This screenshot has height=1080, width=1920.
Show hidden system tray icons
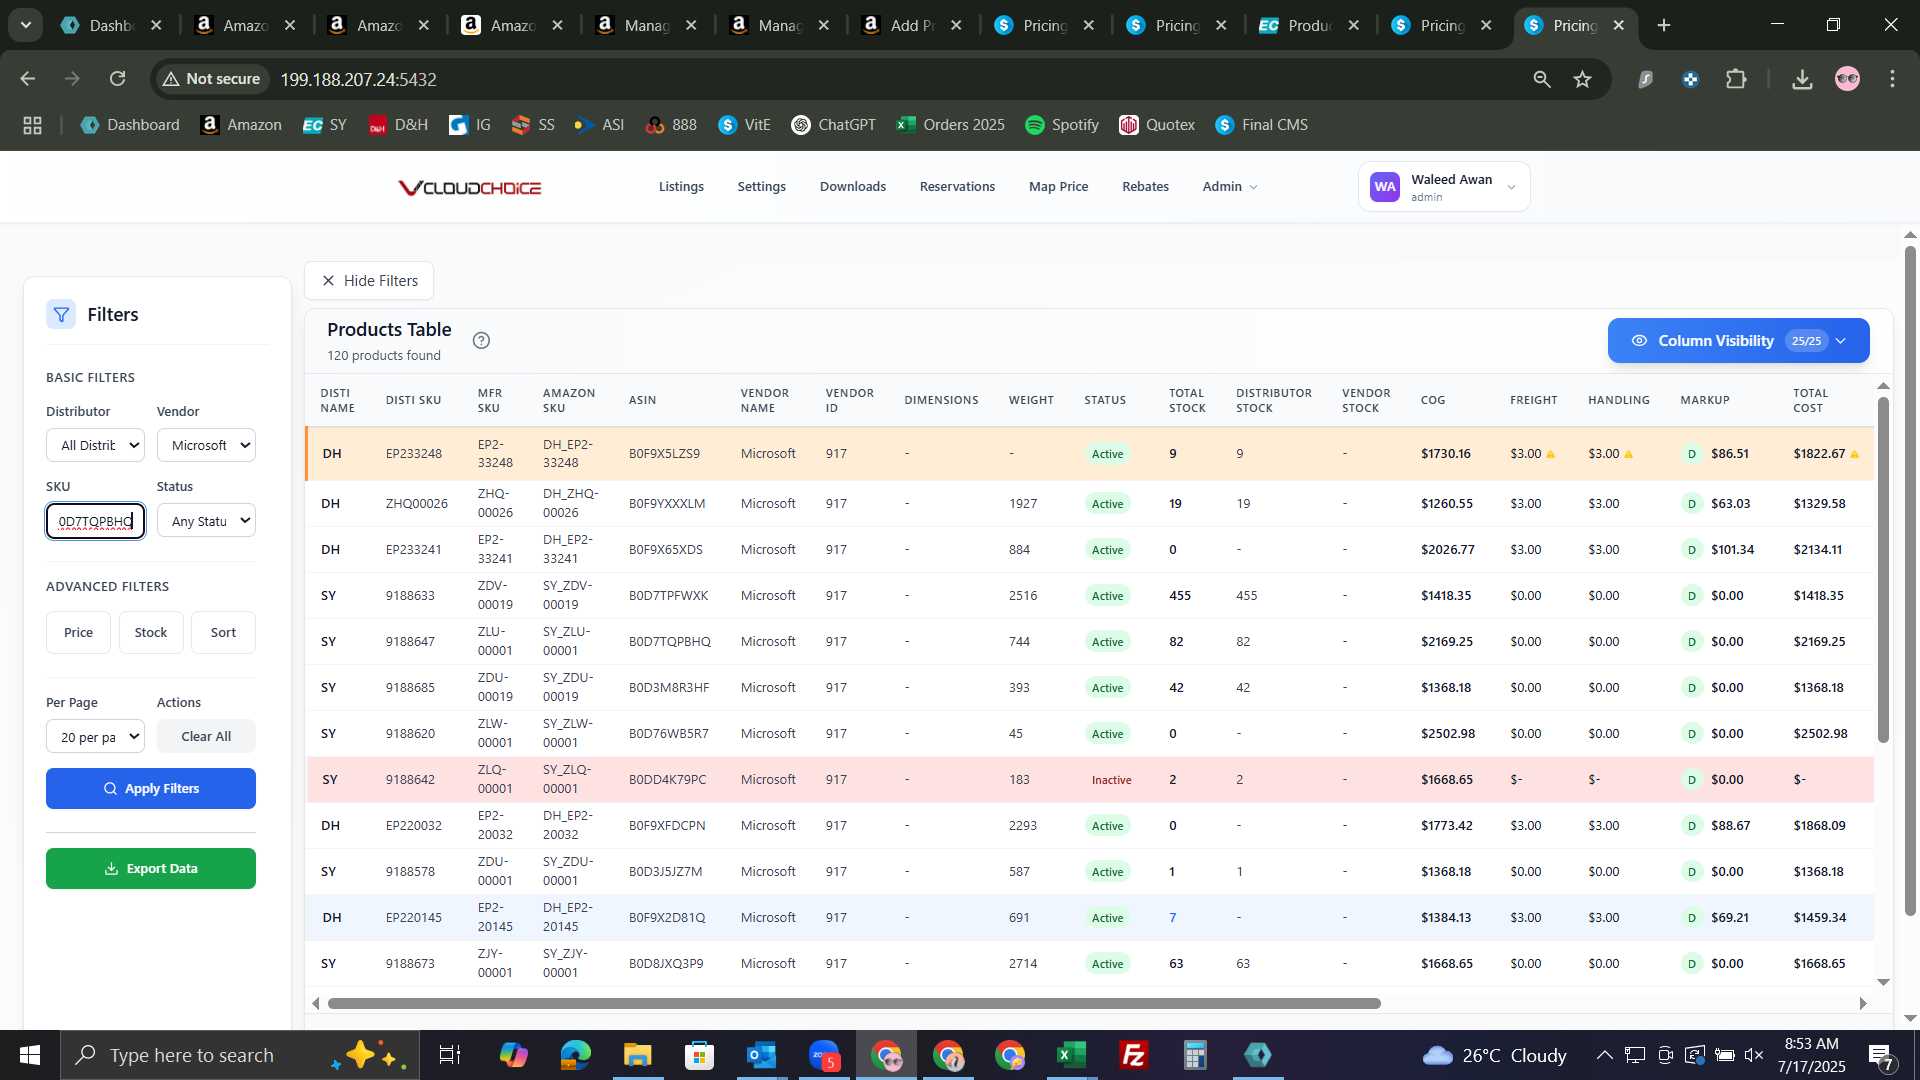[x=1604, y=1055]
